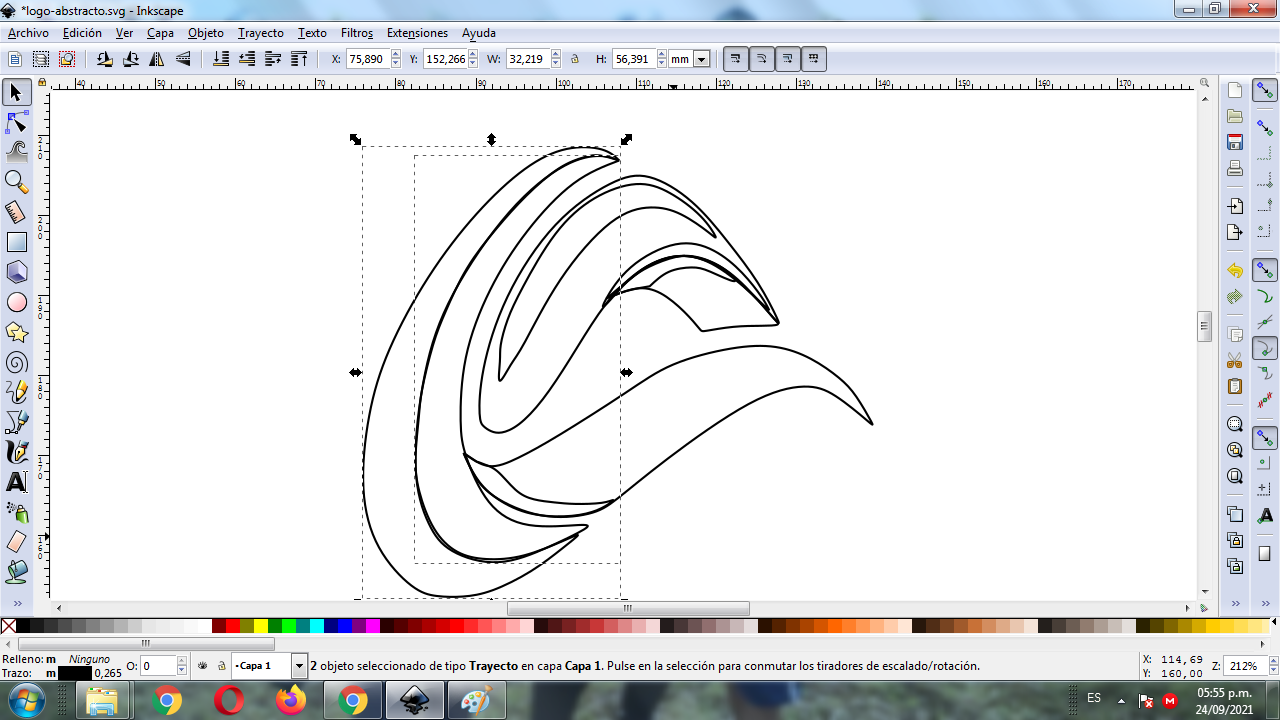The height and width of the screenshot is (720, 1280).
Task: Pick the yellow swatch in palette
Action: [260, 627]
